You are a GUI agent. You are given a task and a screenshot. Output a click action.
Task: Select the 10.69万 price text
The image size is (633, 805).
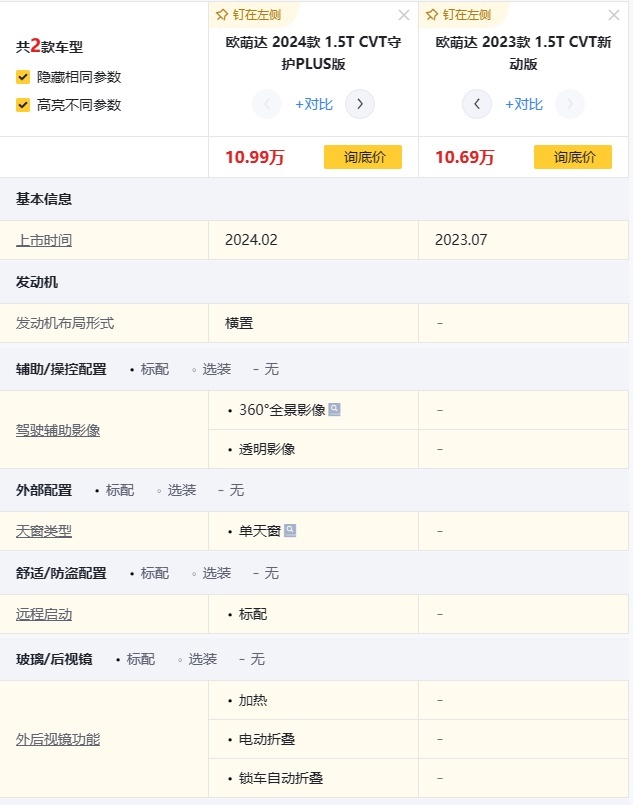click(465, 157)
